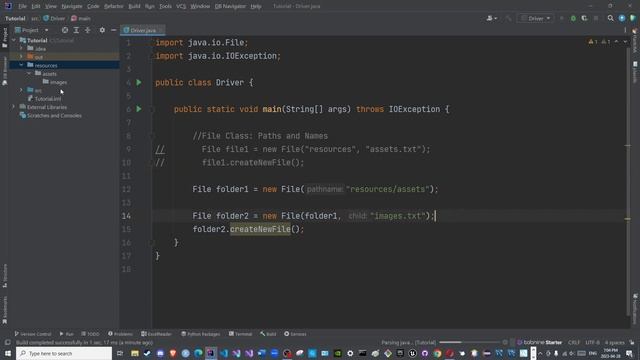
Task: Open the Python Packages tool window
Action: pos(201,334)
